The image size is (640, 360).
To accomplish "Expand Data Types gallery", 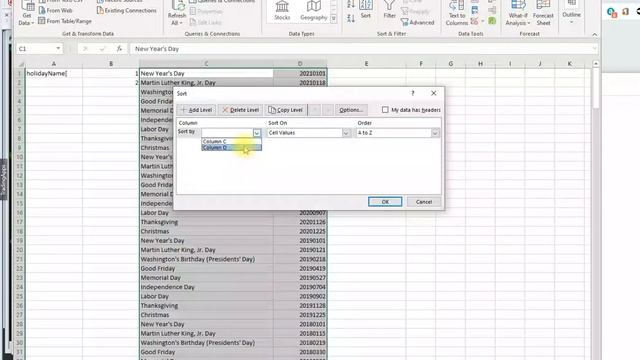I will pos(334,18).
